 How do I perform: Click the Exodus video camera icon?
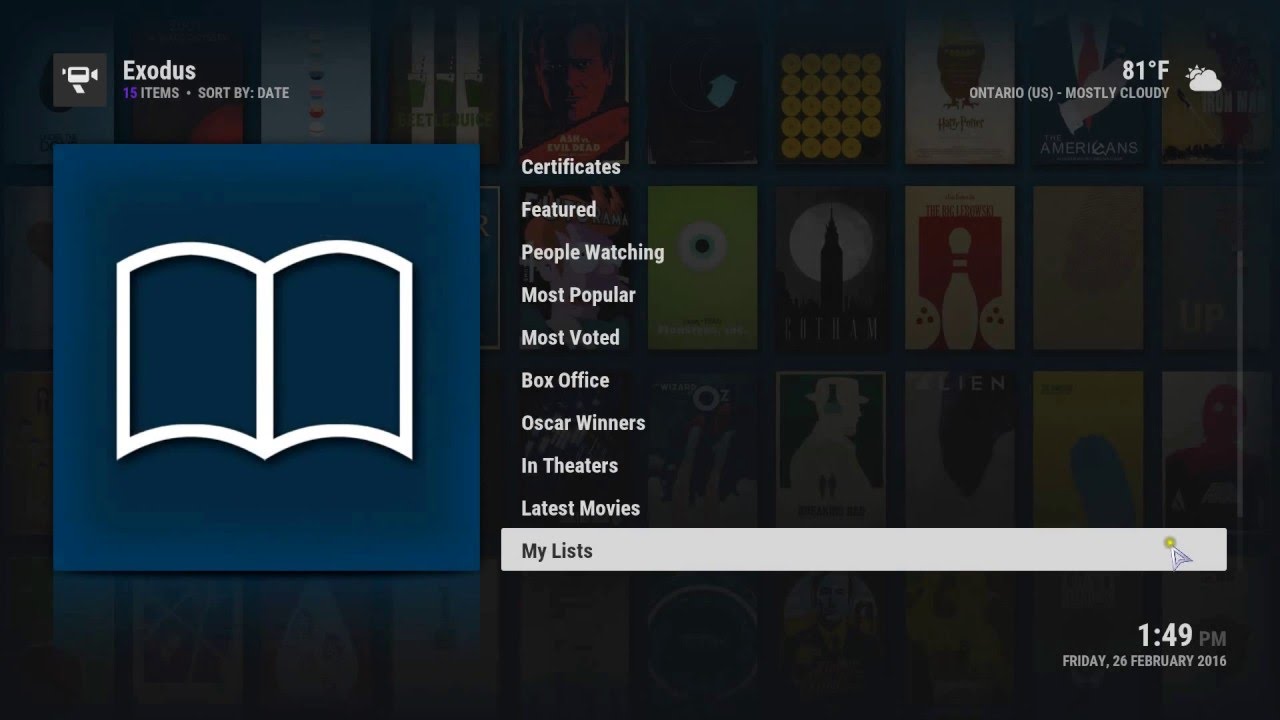80,80
